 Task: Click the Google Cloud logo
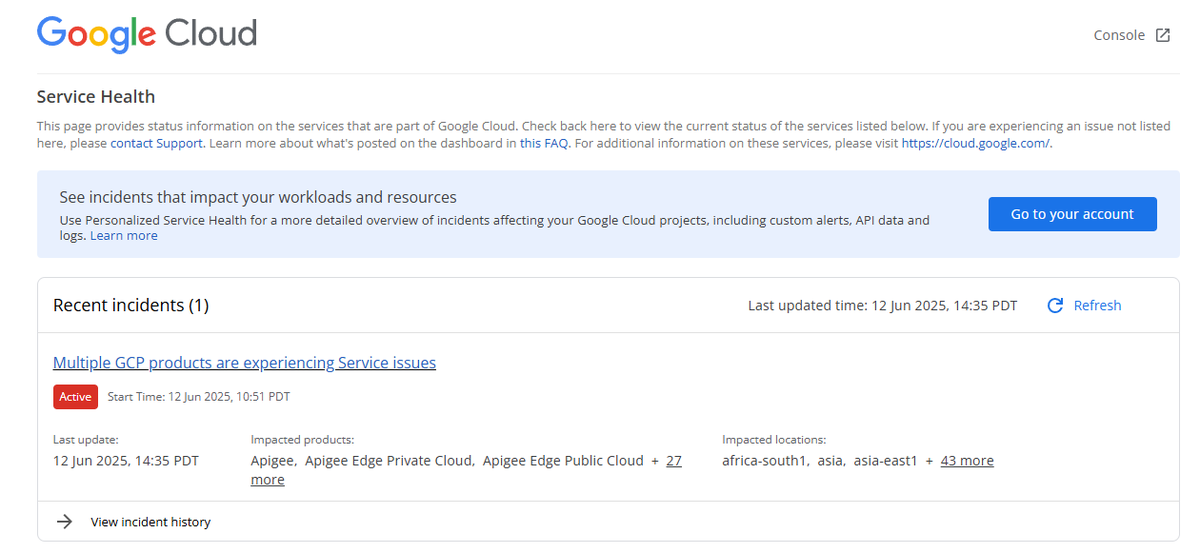click(147, 34)
